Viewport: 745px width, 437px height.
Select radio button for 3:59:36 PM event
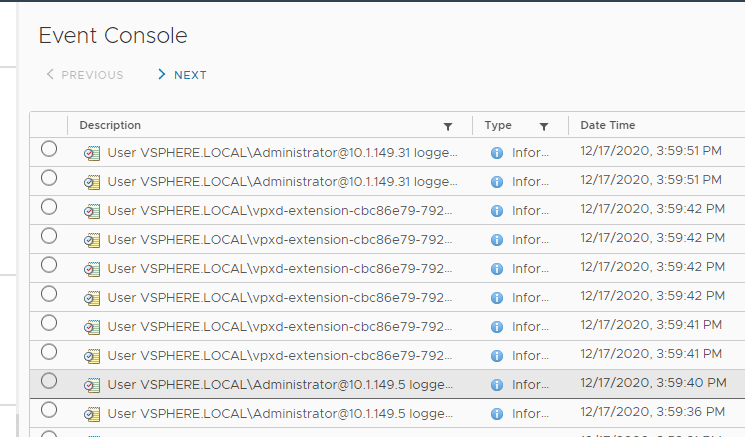point(49,410)
